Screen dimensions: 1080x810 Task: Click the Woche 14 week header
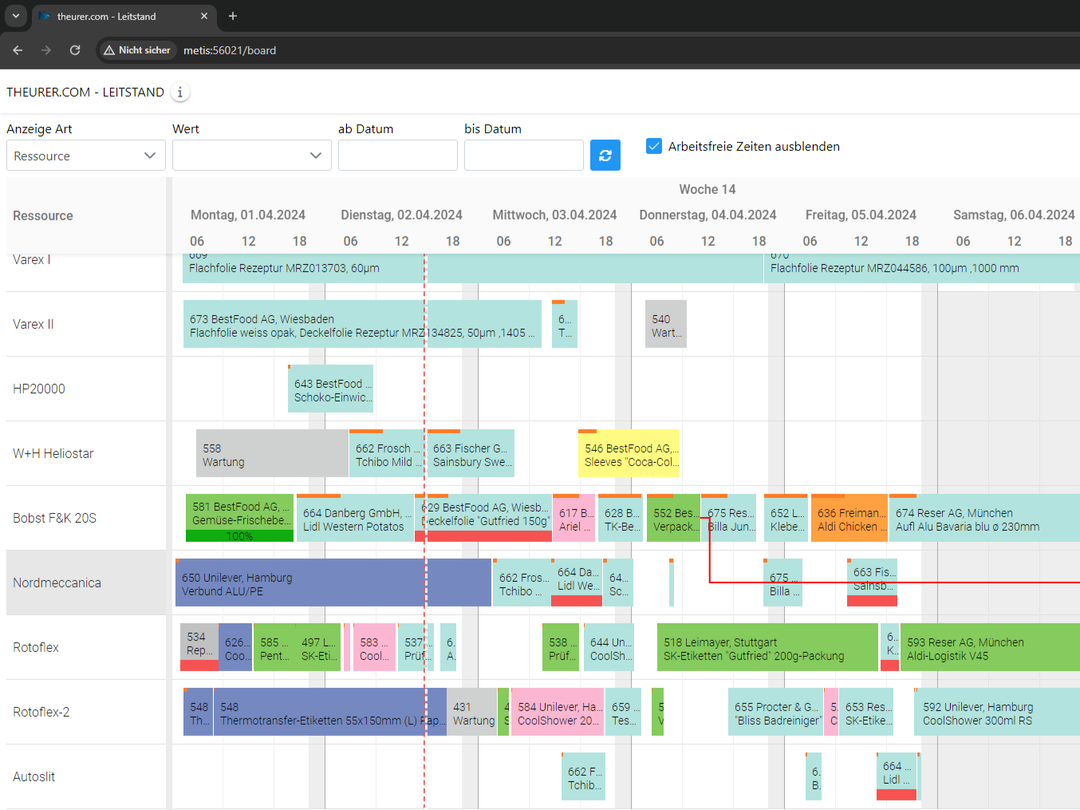pyautogui.click(x=707, y=189)
